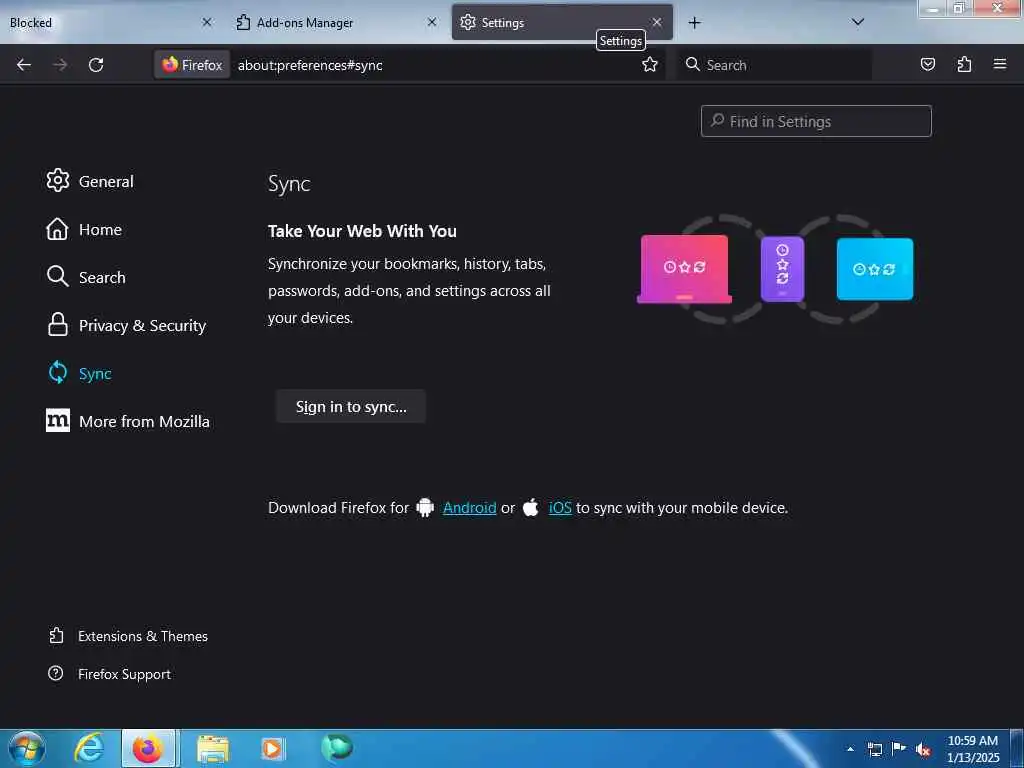Viewport: 1024px width, 768px height.
Task: Click the General gear icon
Action: [x=57, y=180]
